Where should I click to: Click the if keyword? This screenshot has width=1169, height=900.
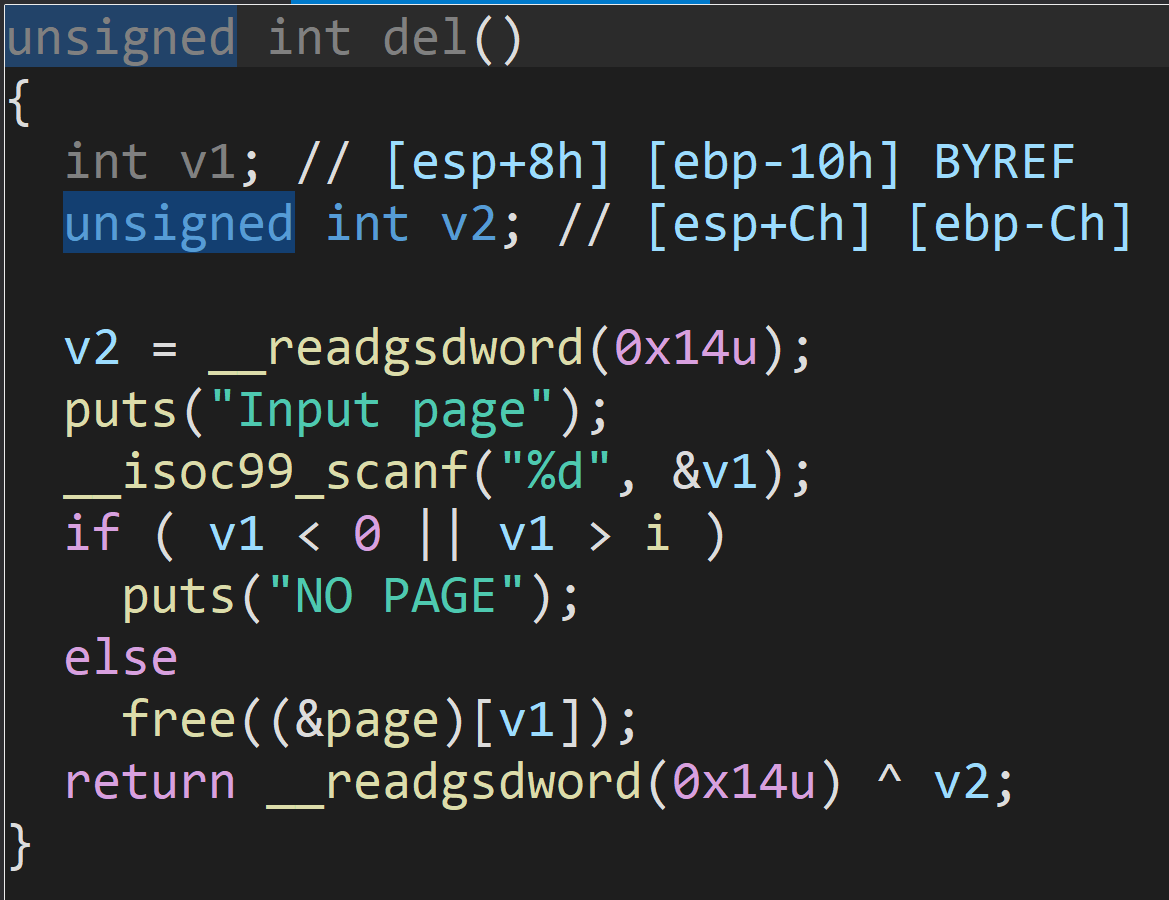click(93, 534)
